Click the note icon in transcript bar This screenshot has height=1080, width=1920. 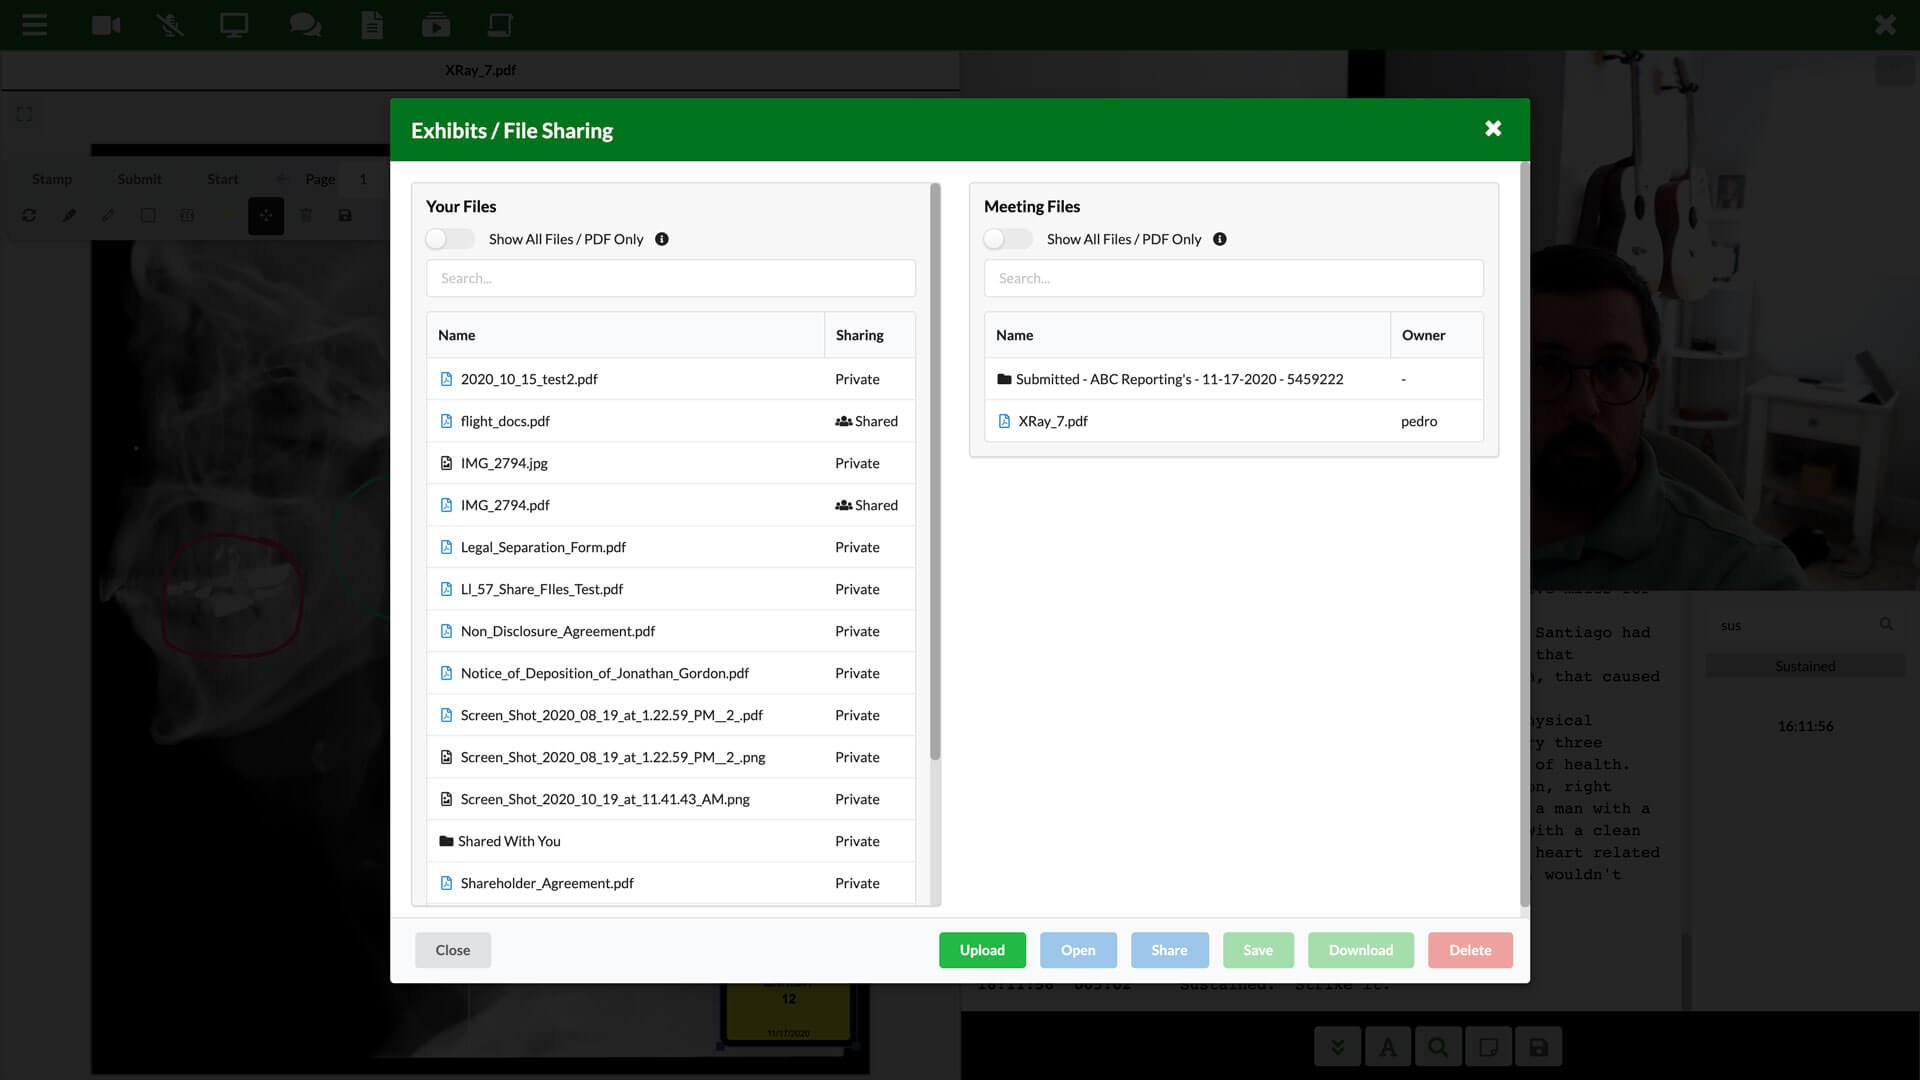pyautogui.click(x=1488, y=1047)
